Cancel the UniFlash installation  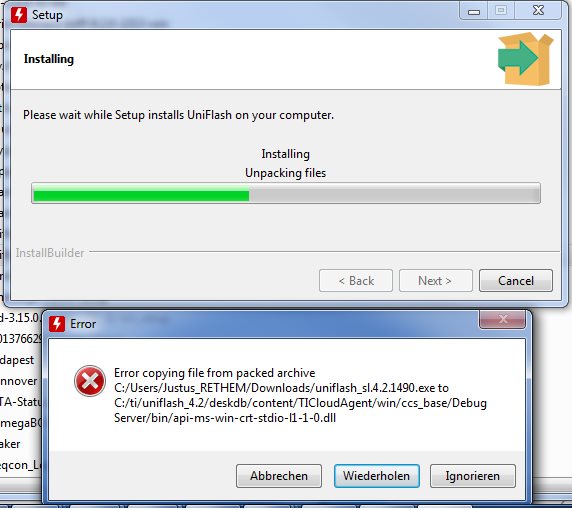tap(516, 281)
